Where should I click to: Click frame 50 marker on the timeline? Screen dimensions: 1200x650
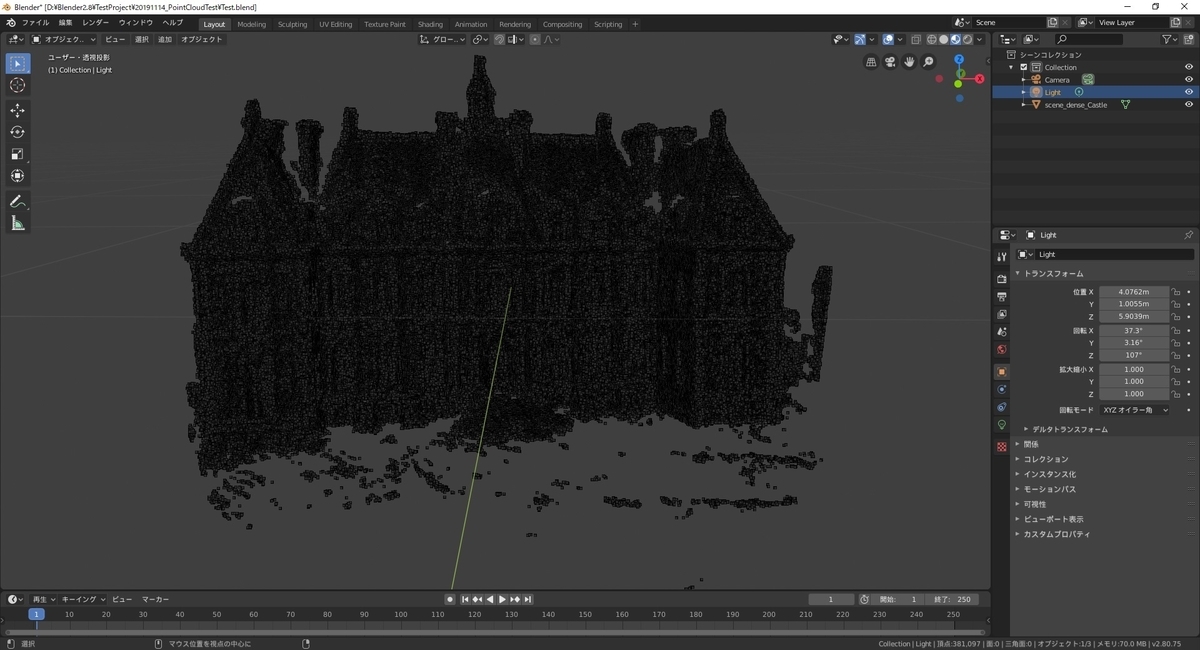(215, 614)
